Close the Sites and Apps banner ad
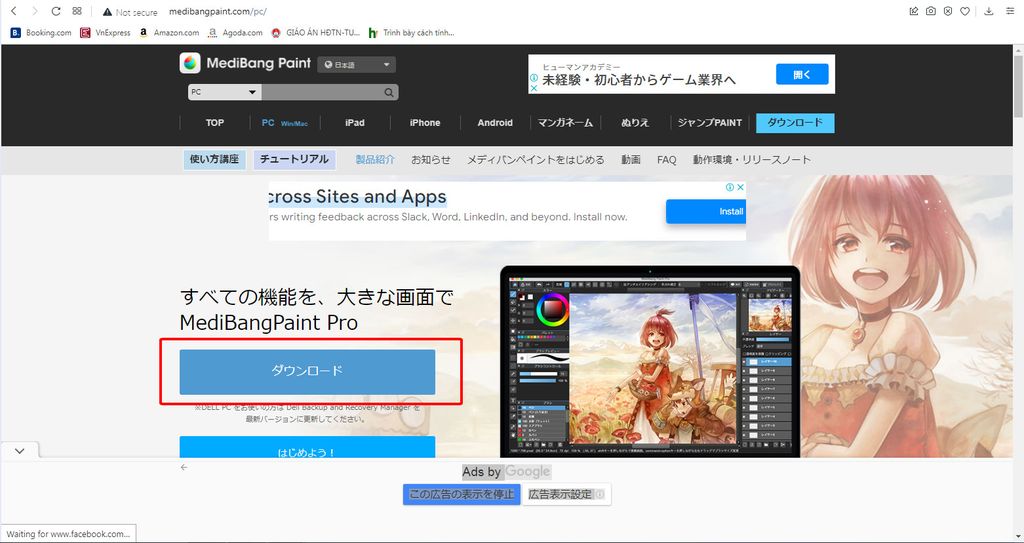 click(741, 187)
